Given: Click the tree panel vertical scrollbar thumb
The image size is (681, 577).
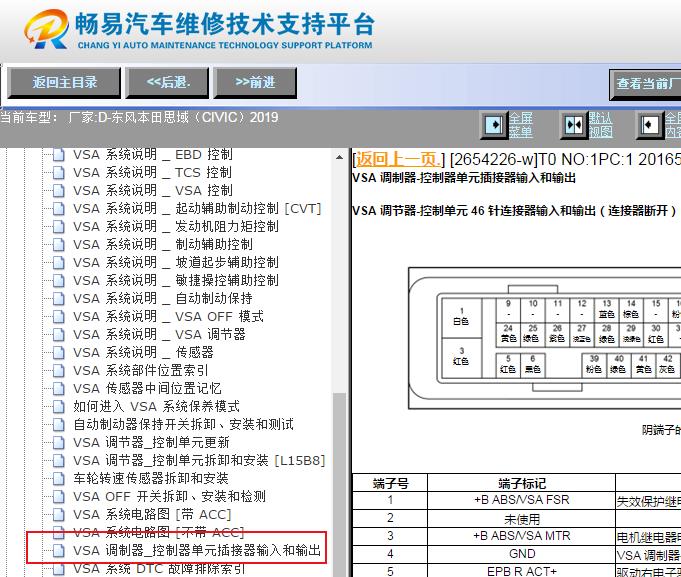Looking at the screenshot, I should tap(340, 484).
